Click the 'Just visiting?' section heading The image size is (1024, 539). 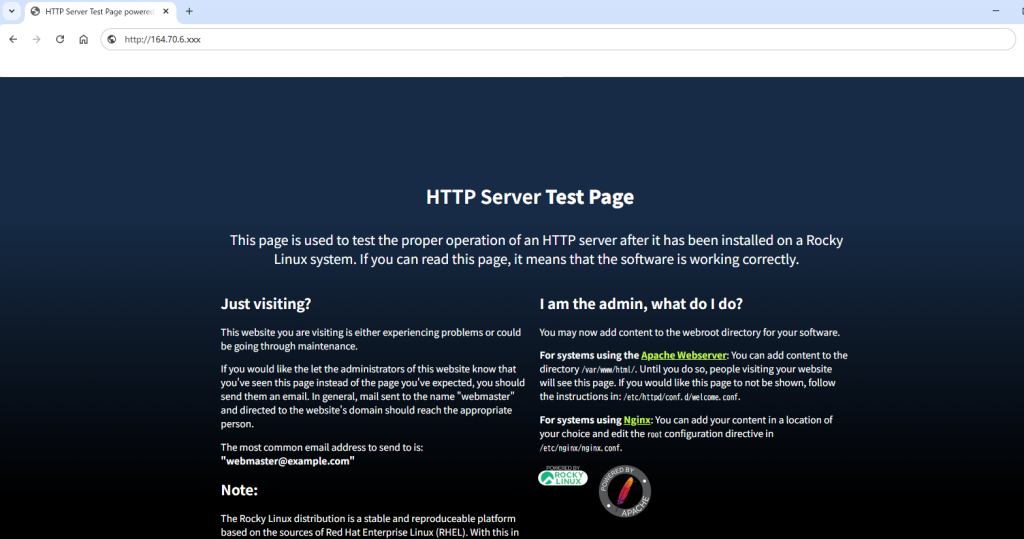coord(266,304)
